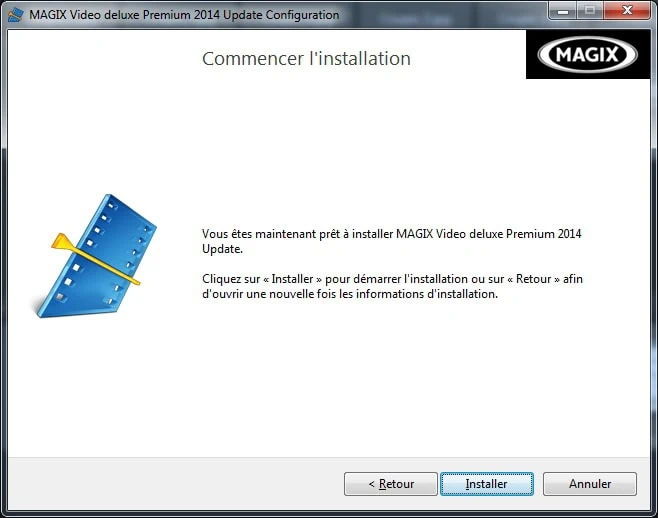Click the small installer icon in title bar
Viewport: 658px width, 518px height.
(x=17, y=15)
